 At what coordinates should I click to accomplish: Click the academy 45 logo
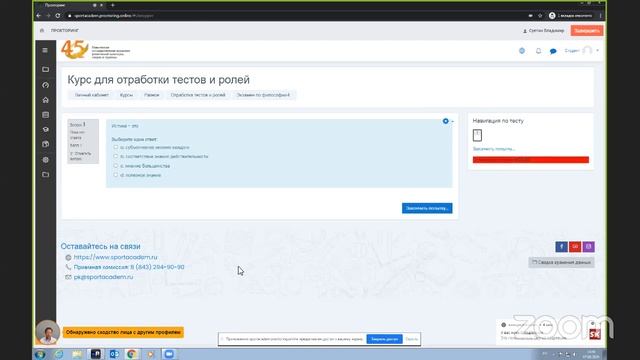pyautogui.click(x=74, y=50)
